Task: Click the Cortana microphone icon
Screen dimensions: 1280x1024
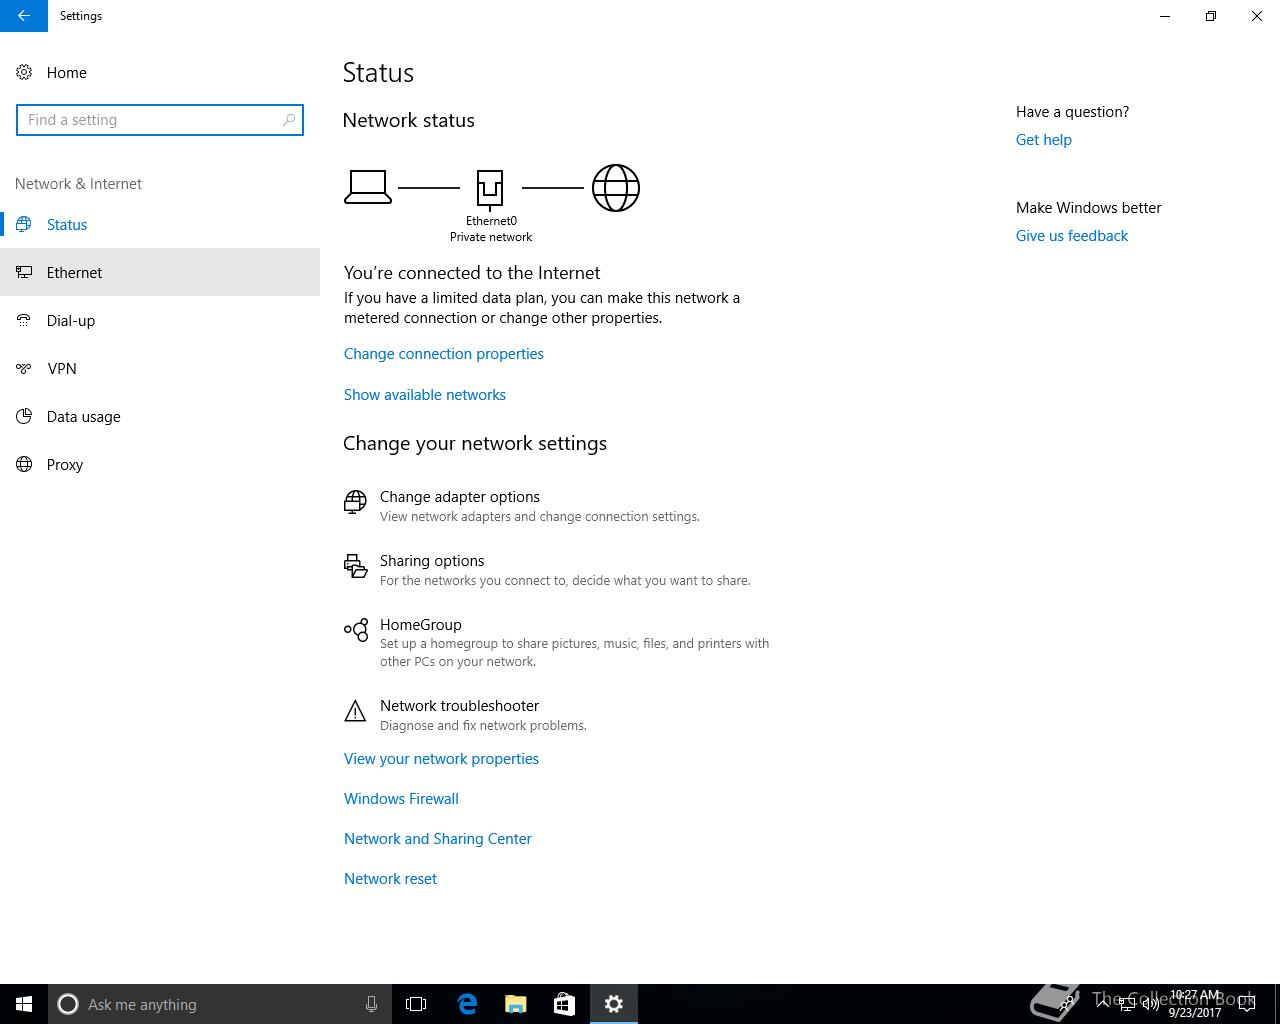Action: [371, 1004]
